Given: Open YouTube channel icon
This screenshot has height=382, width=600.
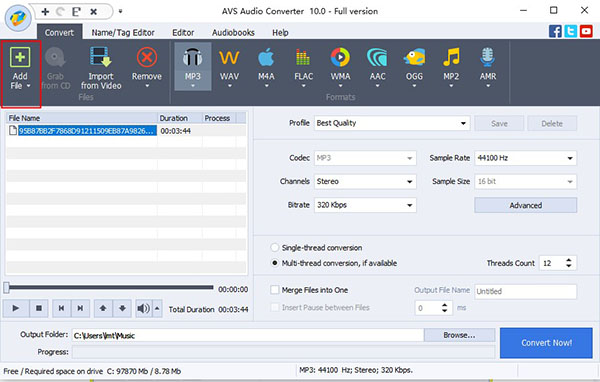Looking at the screenshot, I should pyautogui.click(x=586, y=31).
